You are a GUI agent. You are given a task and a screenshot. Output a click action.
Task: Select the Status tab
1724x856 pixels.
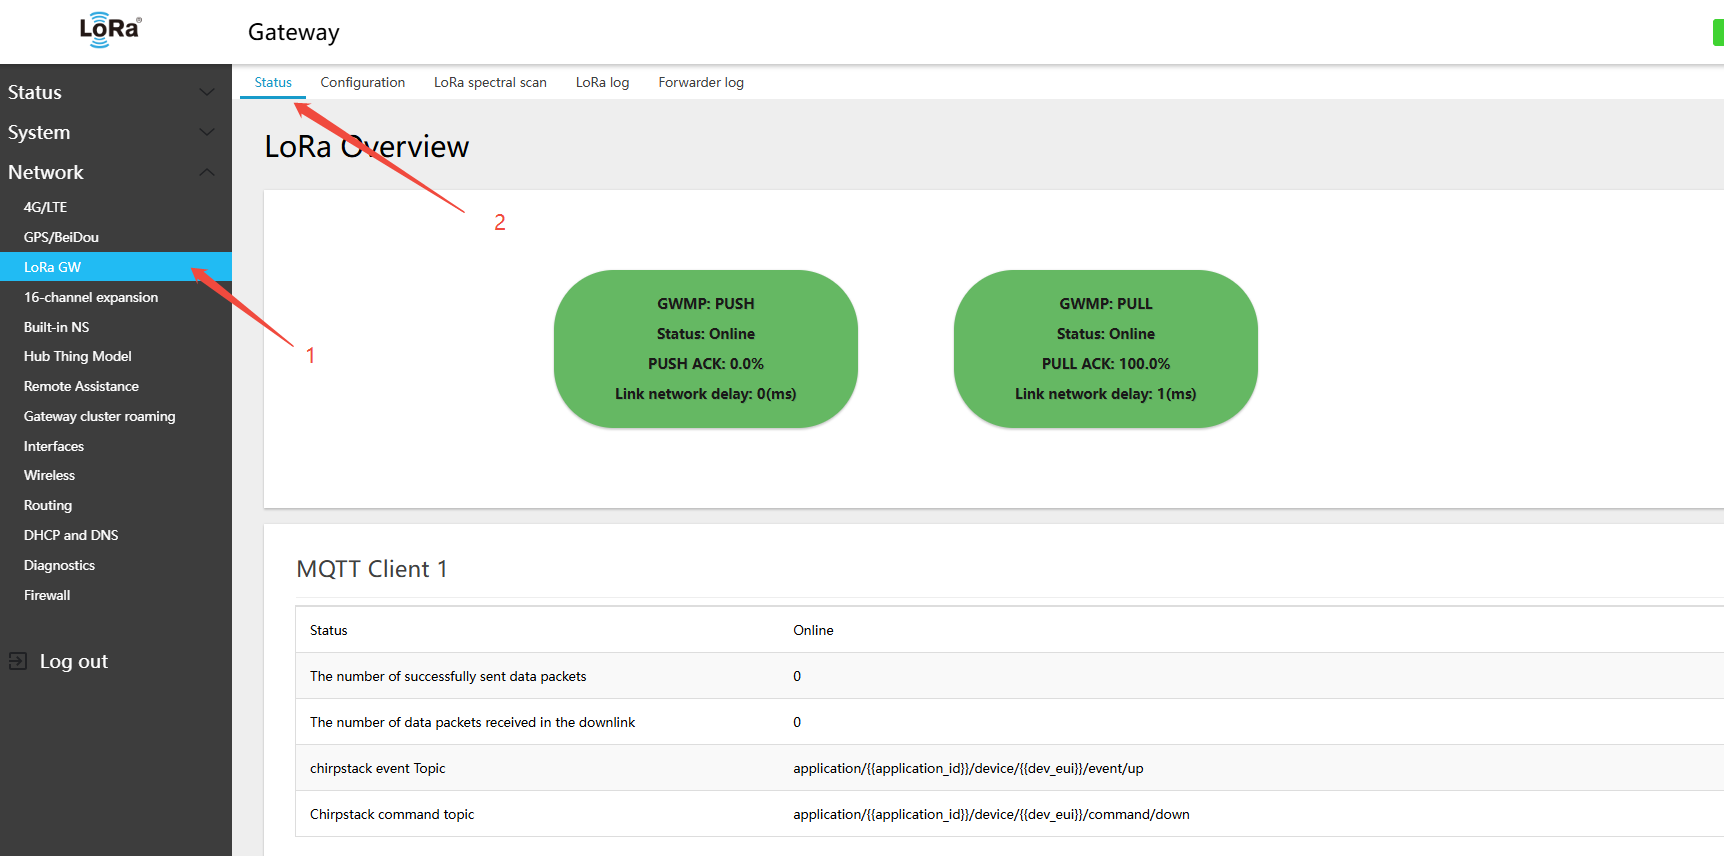pos(273,82)
